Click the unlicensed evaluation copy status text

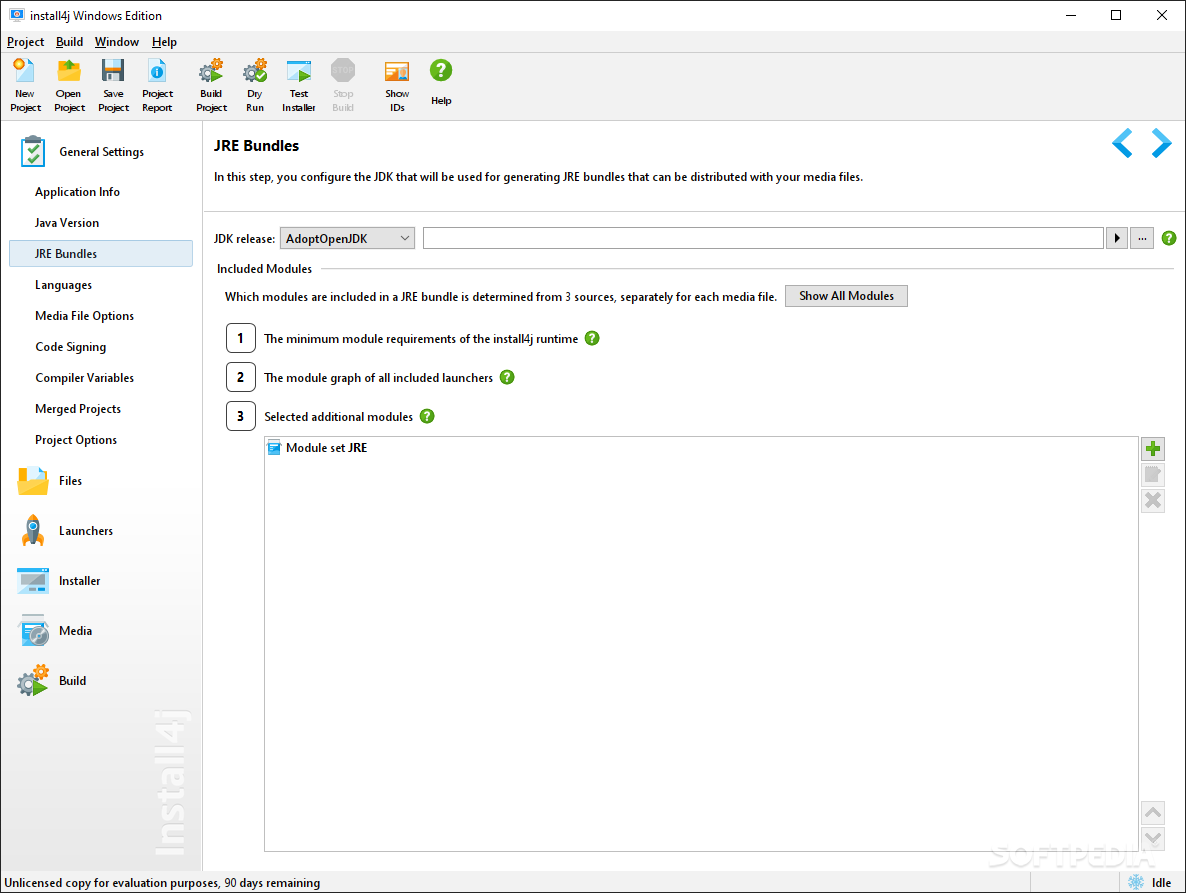pos(162,882)
